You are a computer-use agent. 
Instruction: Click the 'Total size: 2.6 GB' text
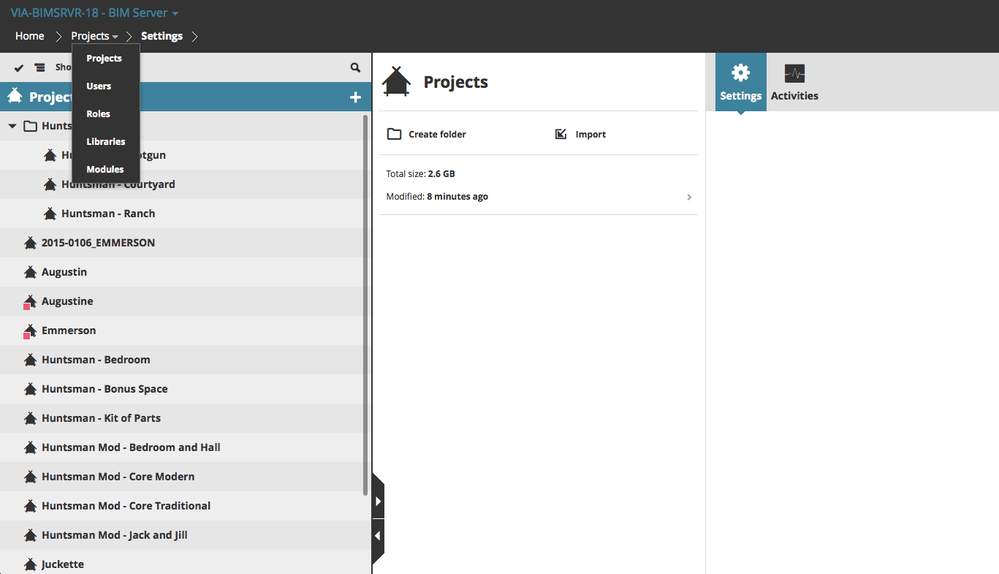click(x=420, y=174)
